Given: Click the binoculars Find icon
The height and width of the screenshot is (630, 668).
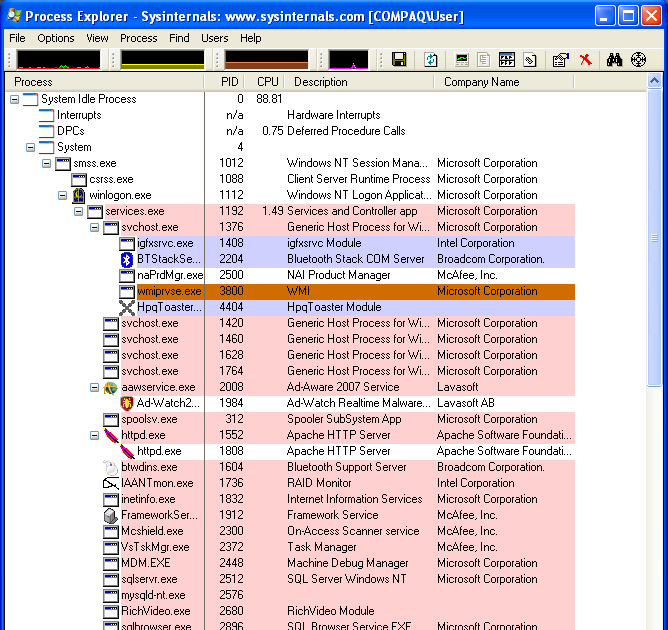Looking at the screenshot, I should 614,60.
